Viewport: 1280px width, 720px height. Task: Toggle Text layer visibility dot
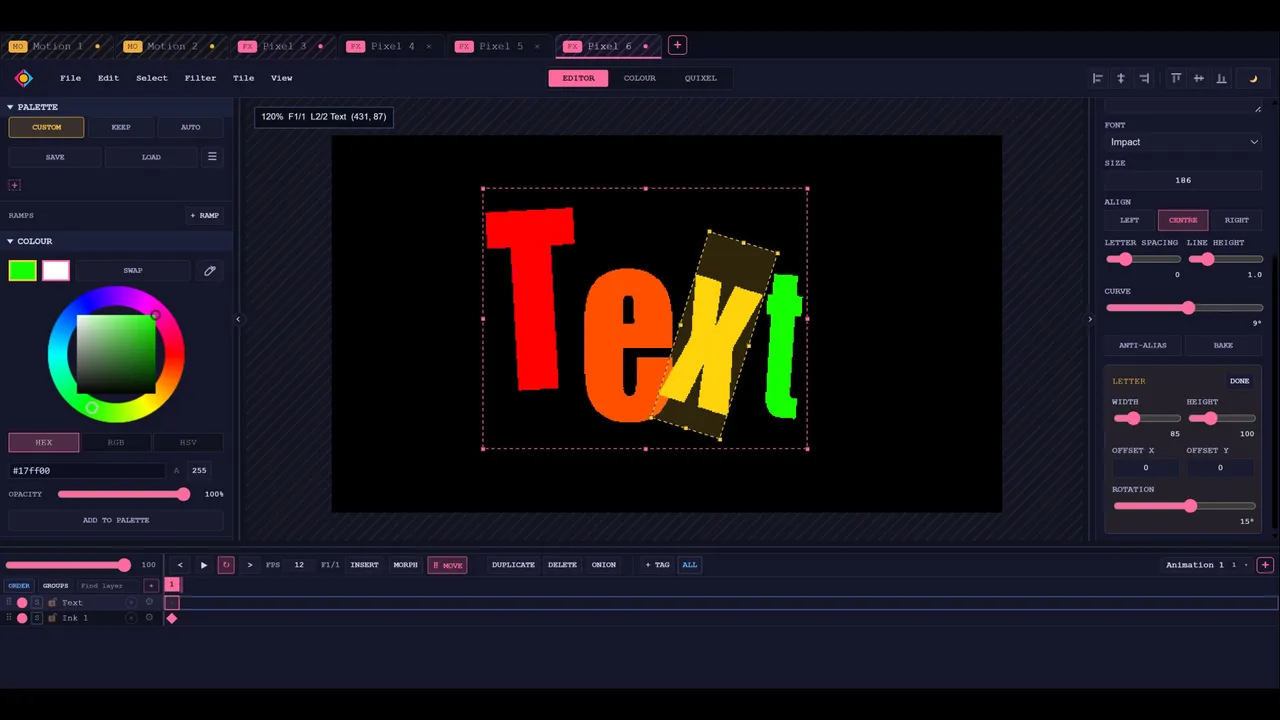pos(22,603)
